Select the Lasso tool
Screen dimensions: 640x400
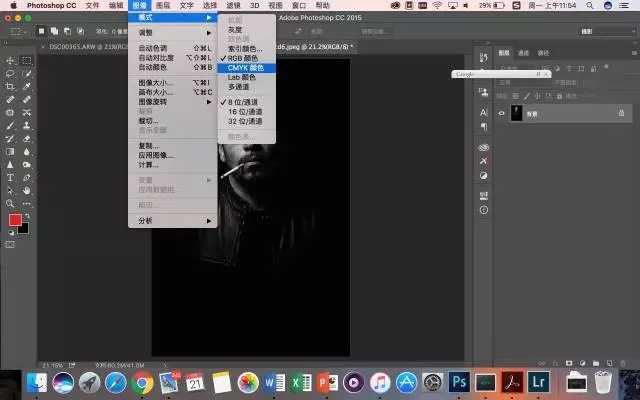[x=11, y=74]
